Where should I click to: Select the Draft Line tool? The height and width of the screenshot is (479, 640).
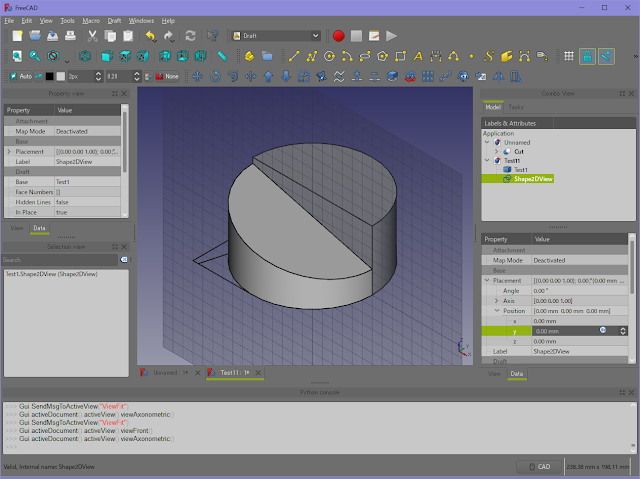point(293,56)
